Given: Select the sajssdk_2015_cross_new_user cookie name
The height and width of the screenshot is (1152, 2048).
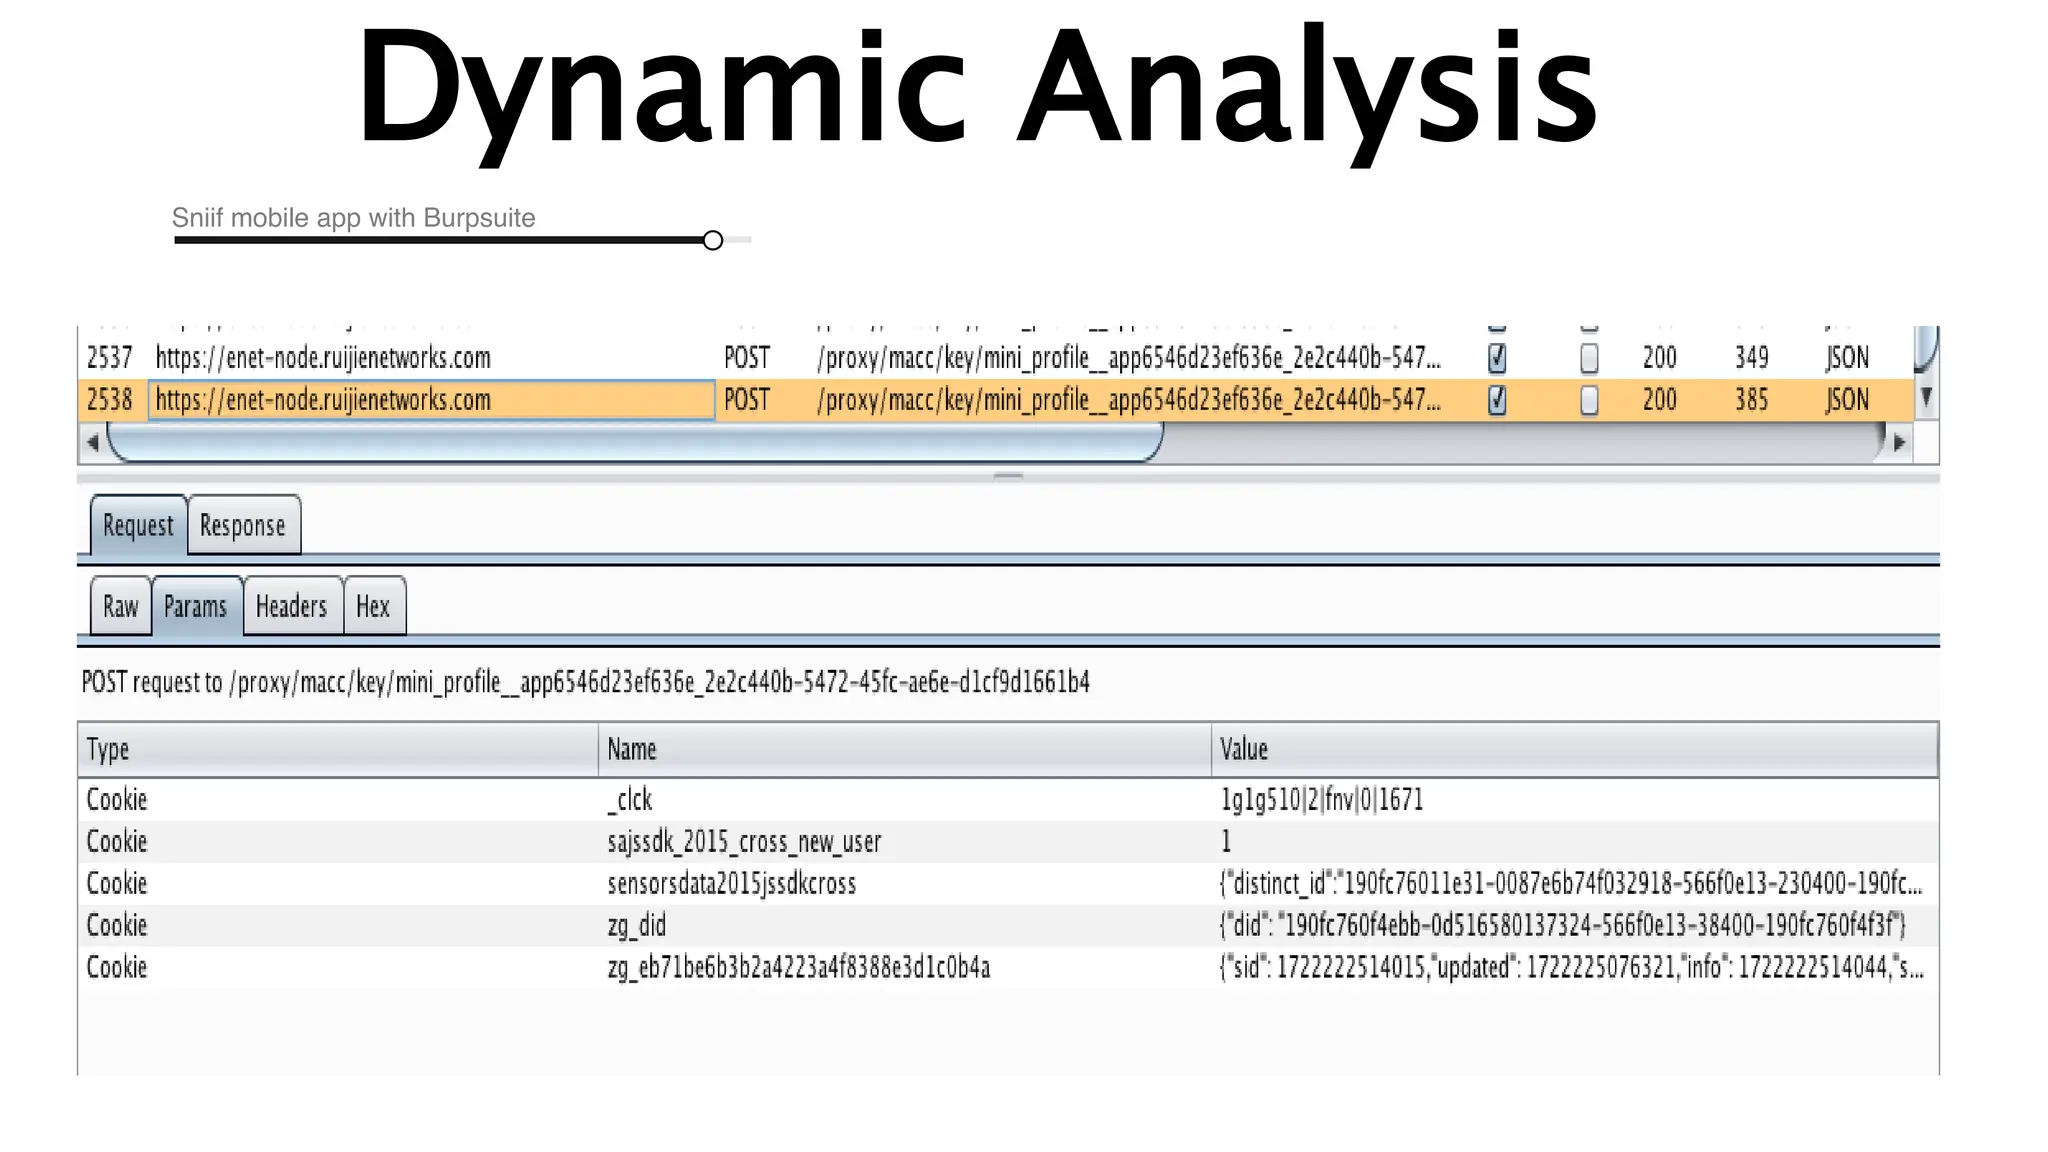Looking at the screenshot, I should pyautogui.click(x=744, y=842).
